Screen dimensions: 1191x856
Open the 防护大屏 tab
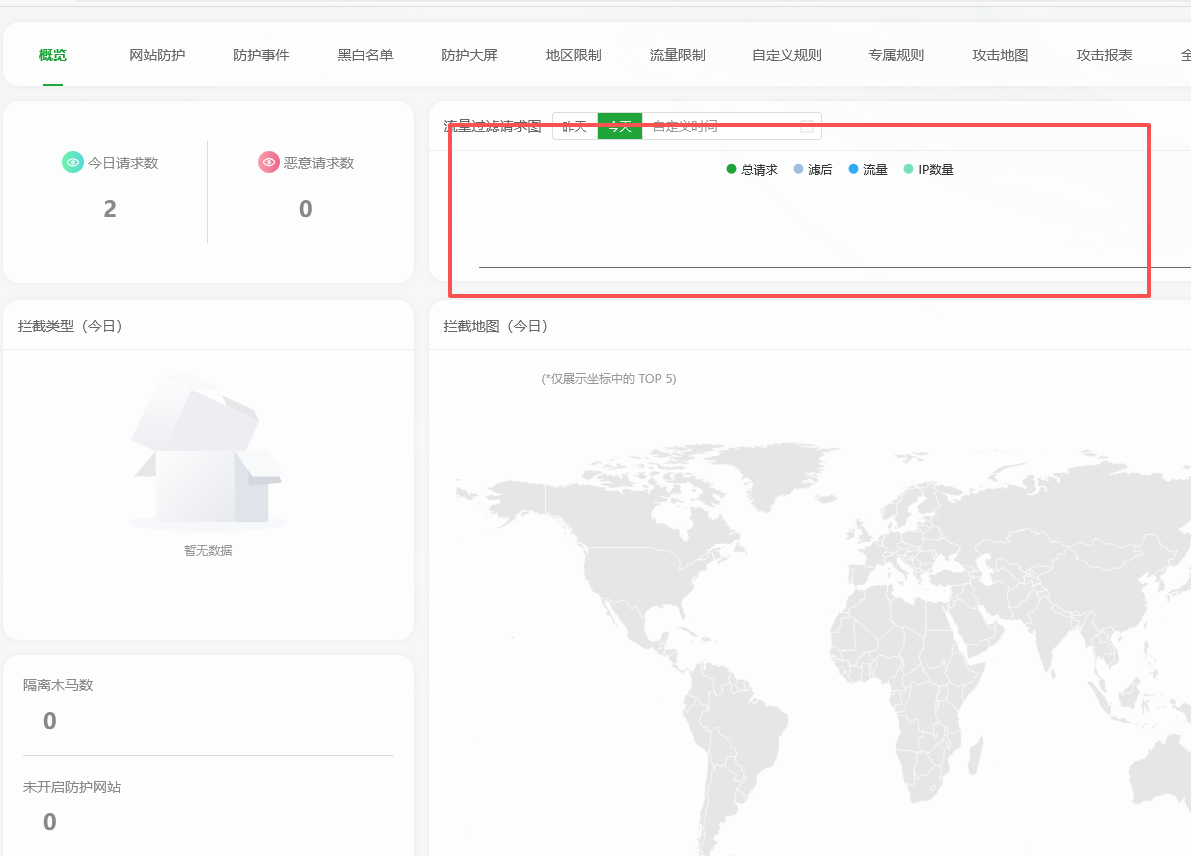[x=469, y=55]
